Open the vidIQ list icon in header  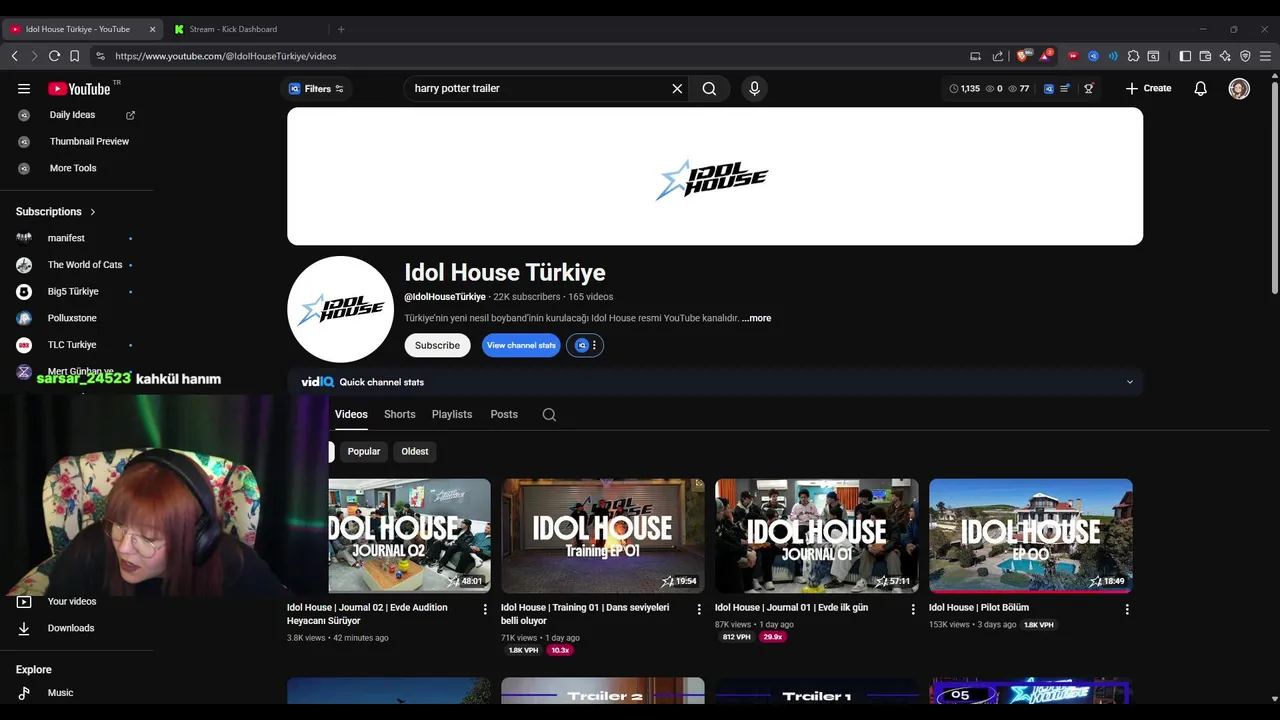click(1066, 88)
